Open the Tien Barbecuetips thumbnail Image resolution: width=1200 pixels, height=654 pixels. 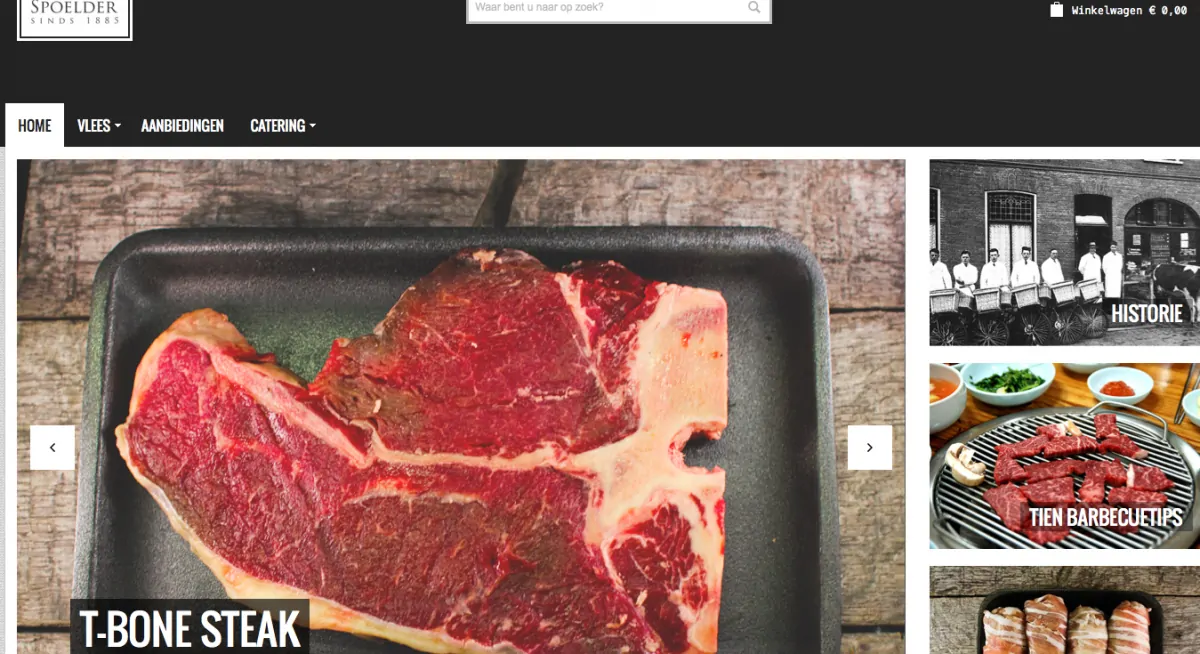pos(1065,456)
